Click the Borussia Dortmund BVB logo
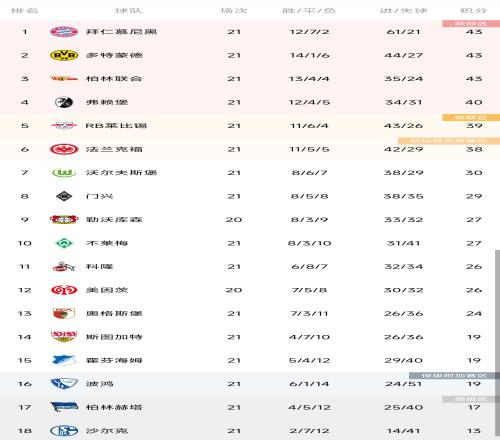The height and width of the screenshot is (440, 500). (64, 55)
